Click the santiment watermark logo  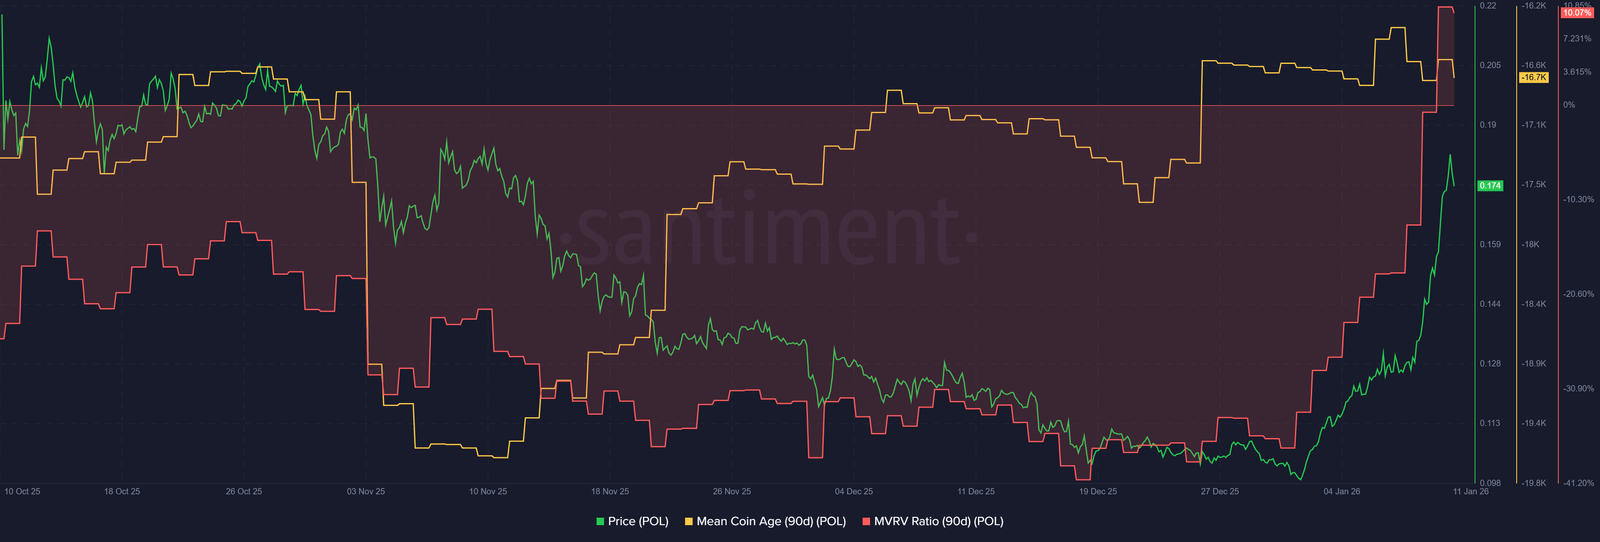[x=768, y=232]
